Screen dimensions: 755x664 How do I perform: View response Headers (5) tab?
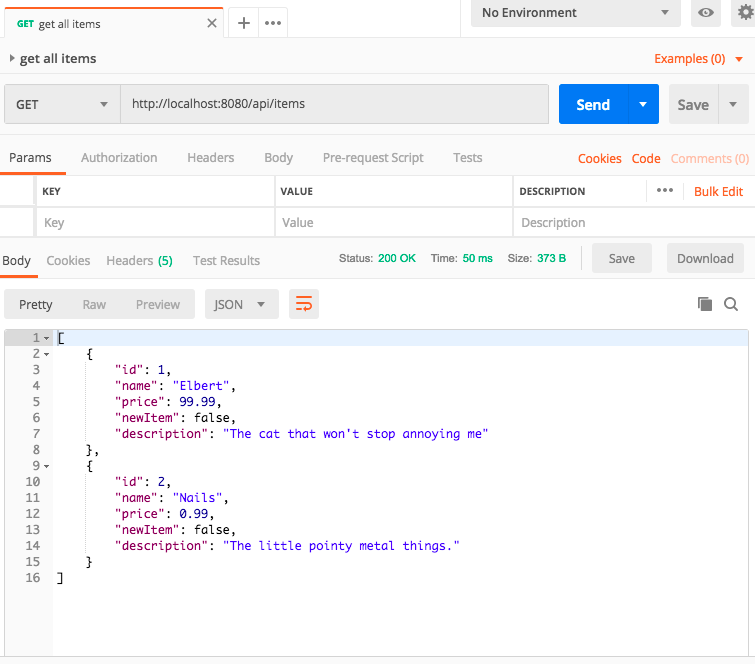tap(139, 260)
